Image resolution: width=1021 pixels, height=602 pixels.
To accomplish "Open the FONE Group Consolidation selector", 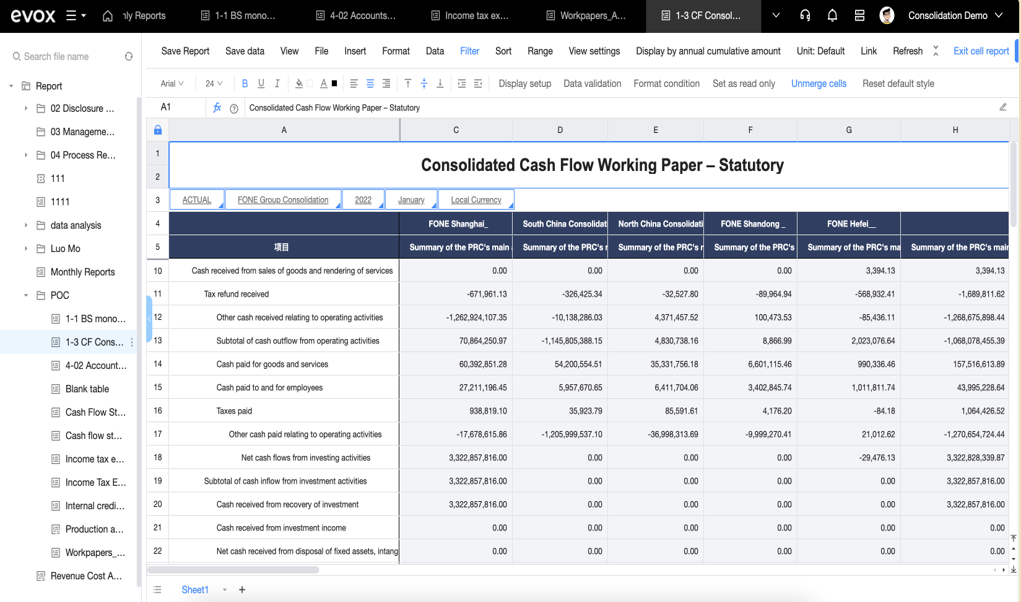I will 283,200.
